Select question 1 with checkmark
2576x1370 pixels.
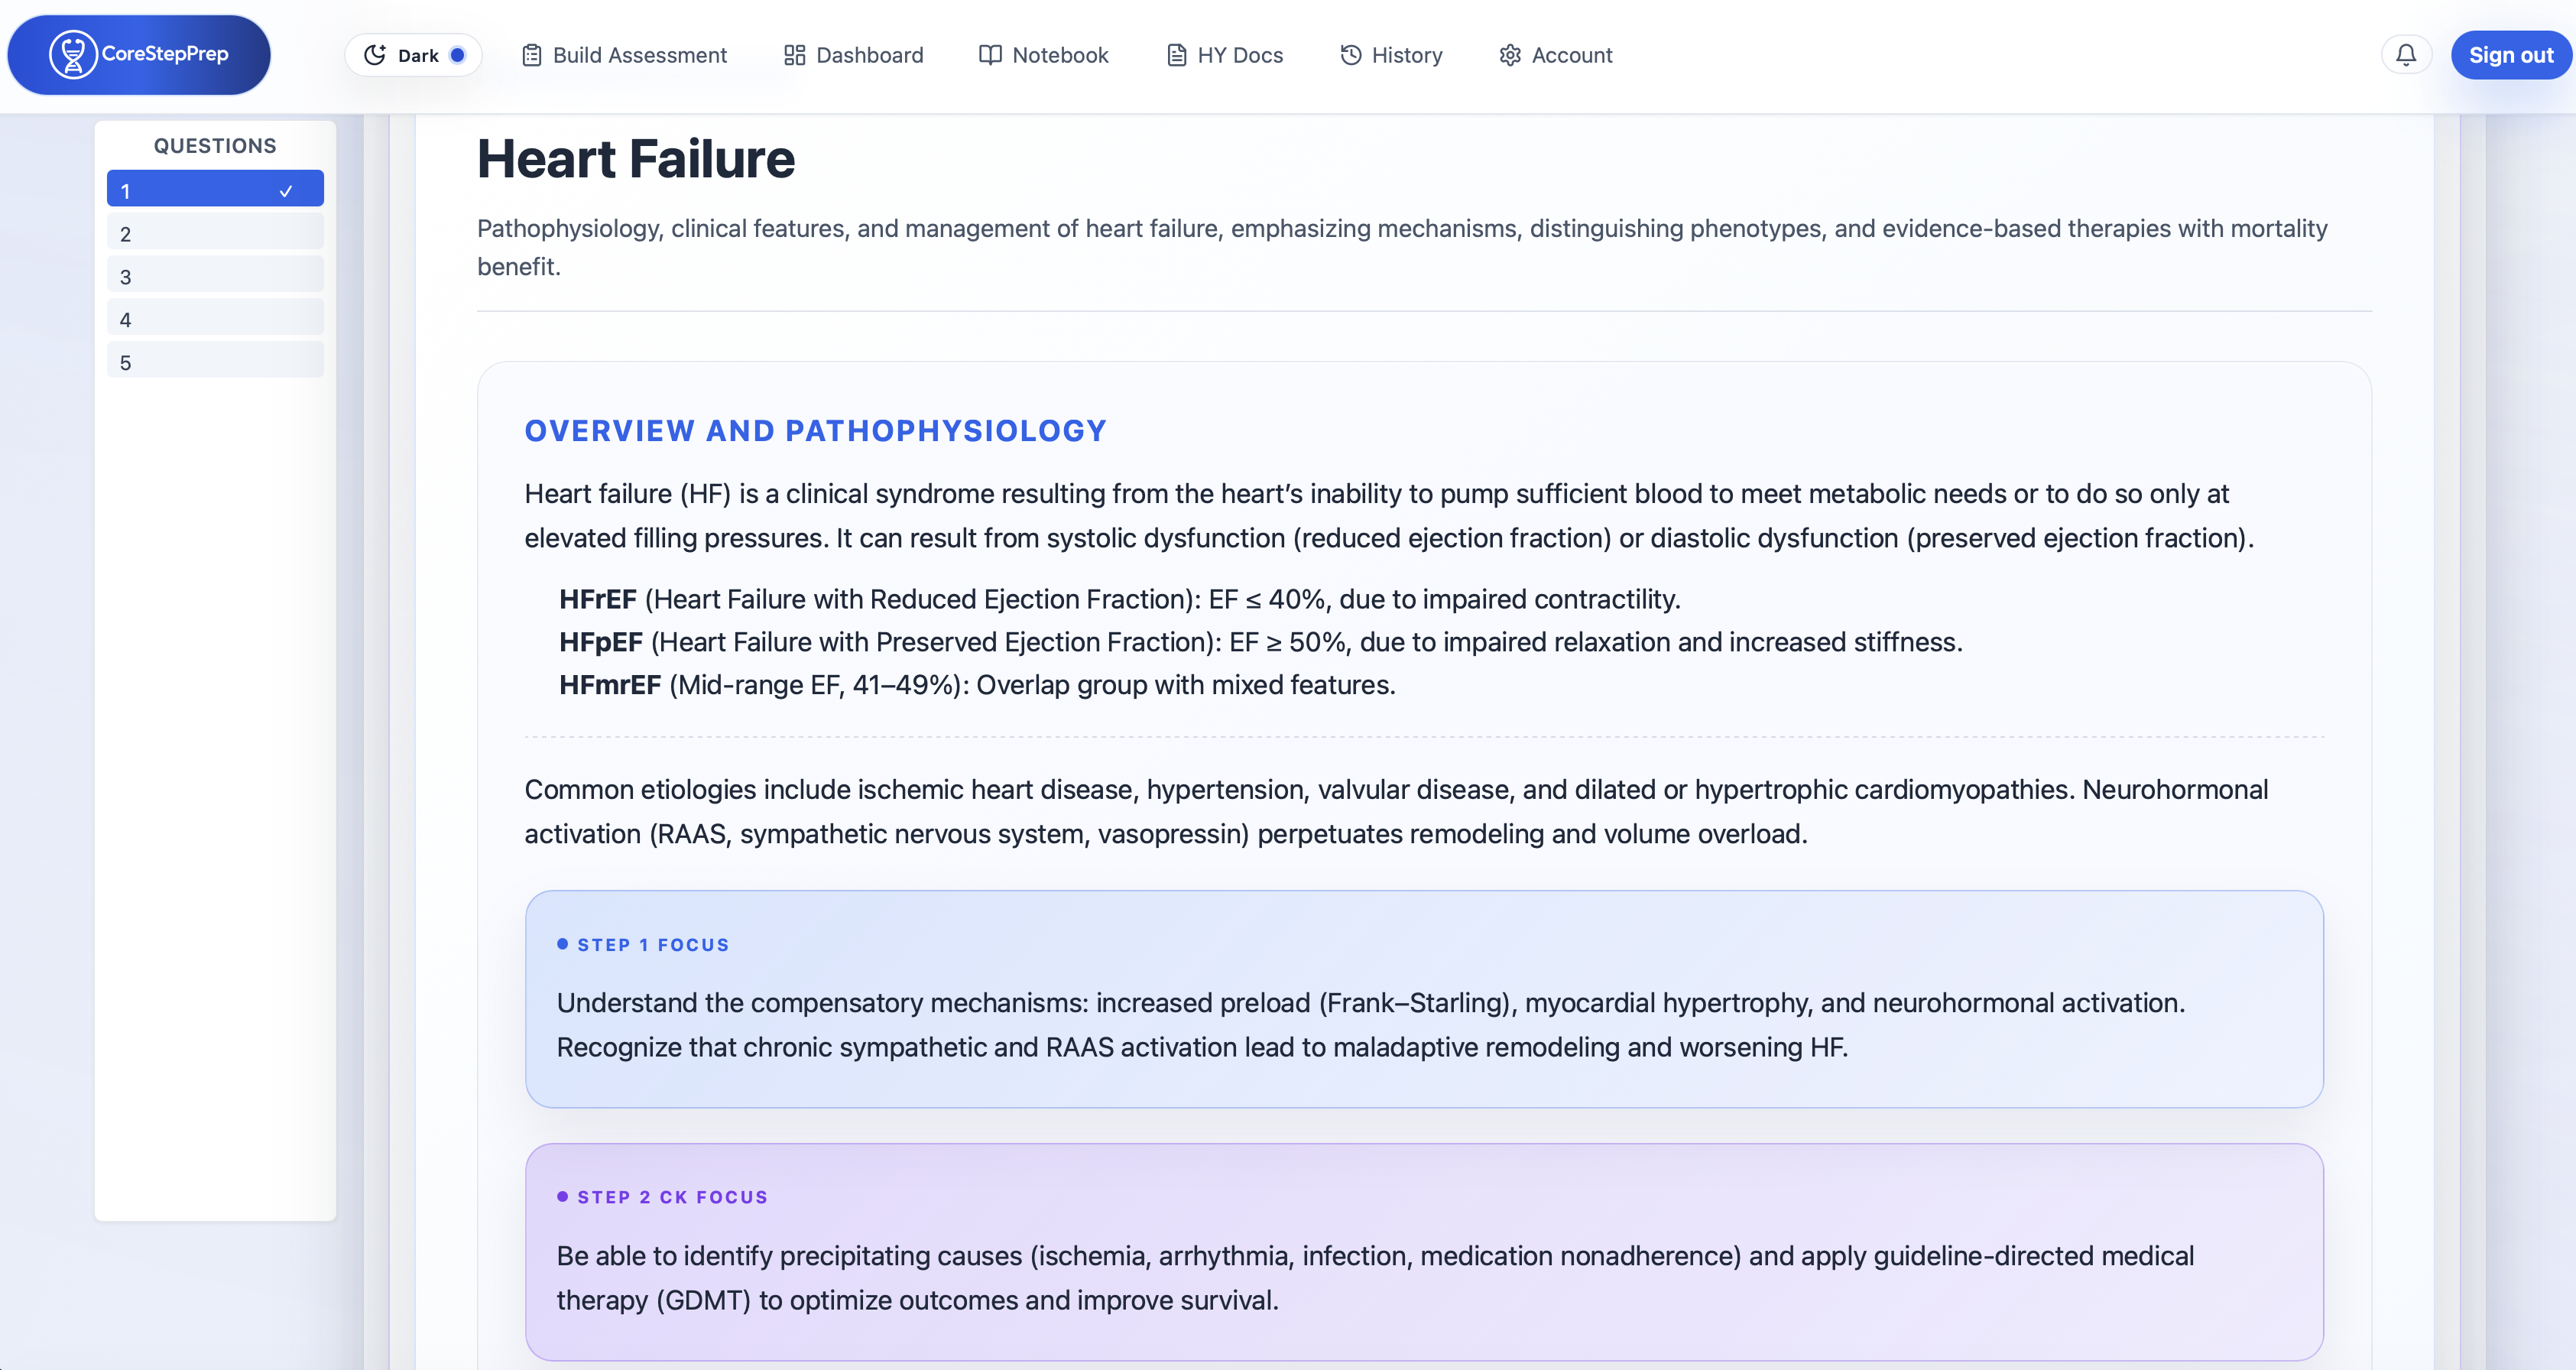click(215, 189)
